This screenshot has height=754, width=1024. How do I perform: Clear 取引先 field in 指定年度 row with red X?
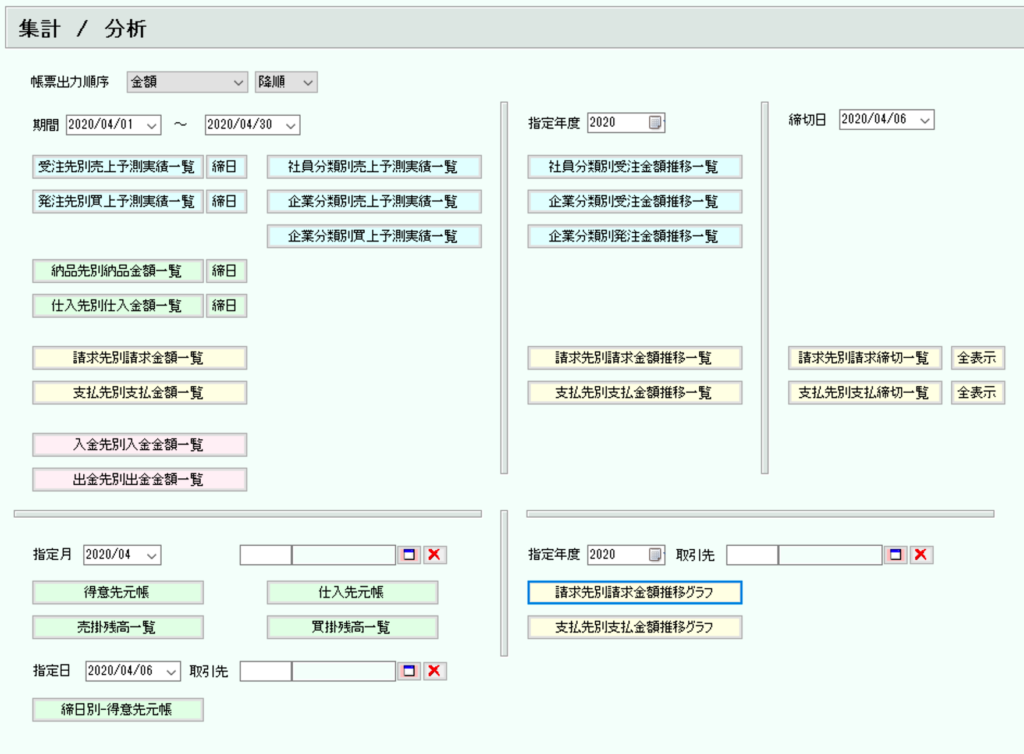tap(921, 555)
